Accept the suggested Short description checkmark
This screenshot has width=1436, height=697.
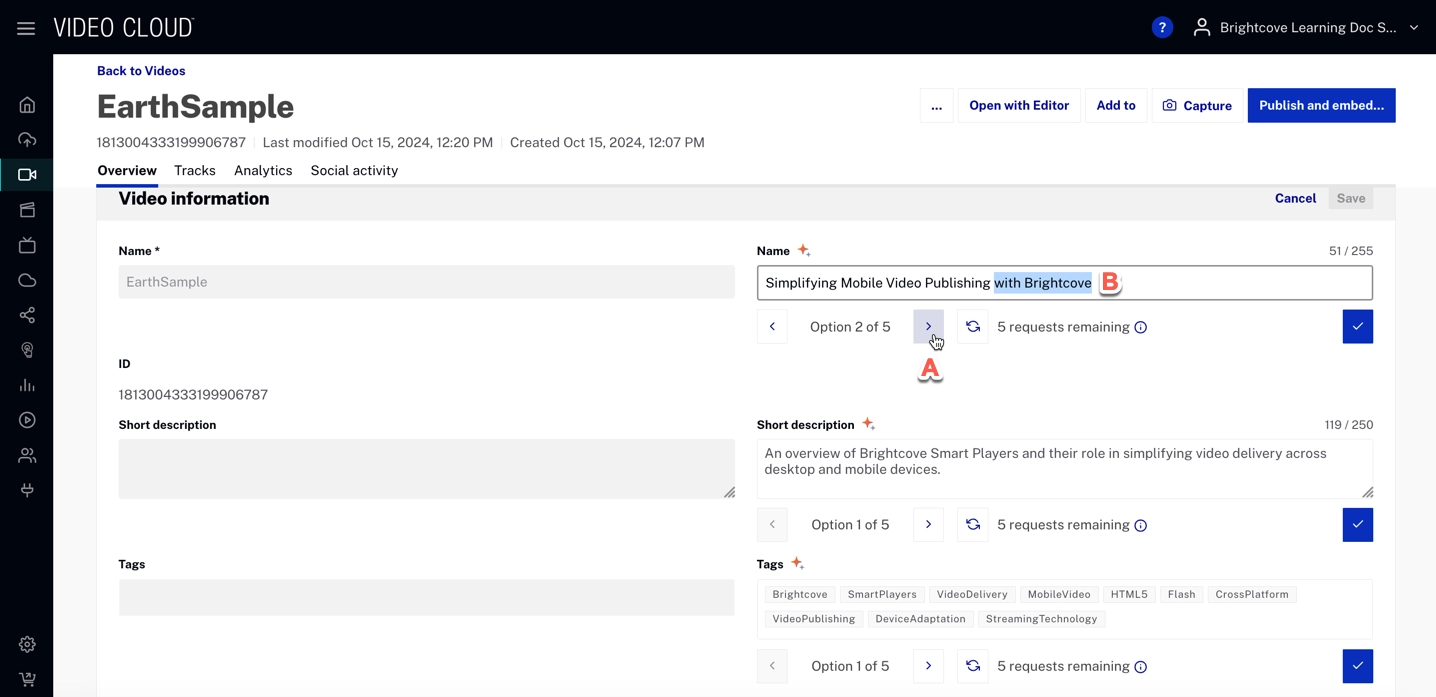pos(1357,525)
